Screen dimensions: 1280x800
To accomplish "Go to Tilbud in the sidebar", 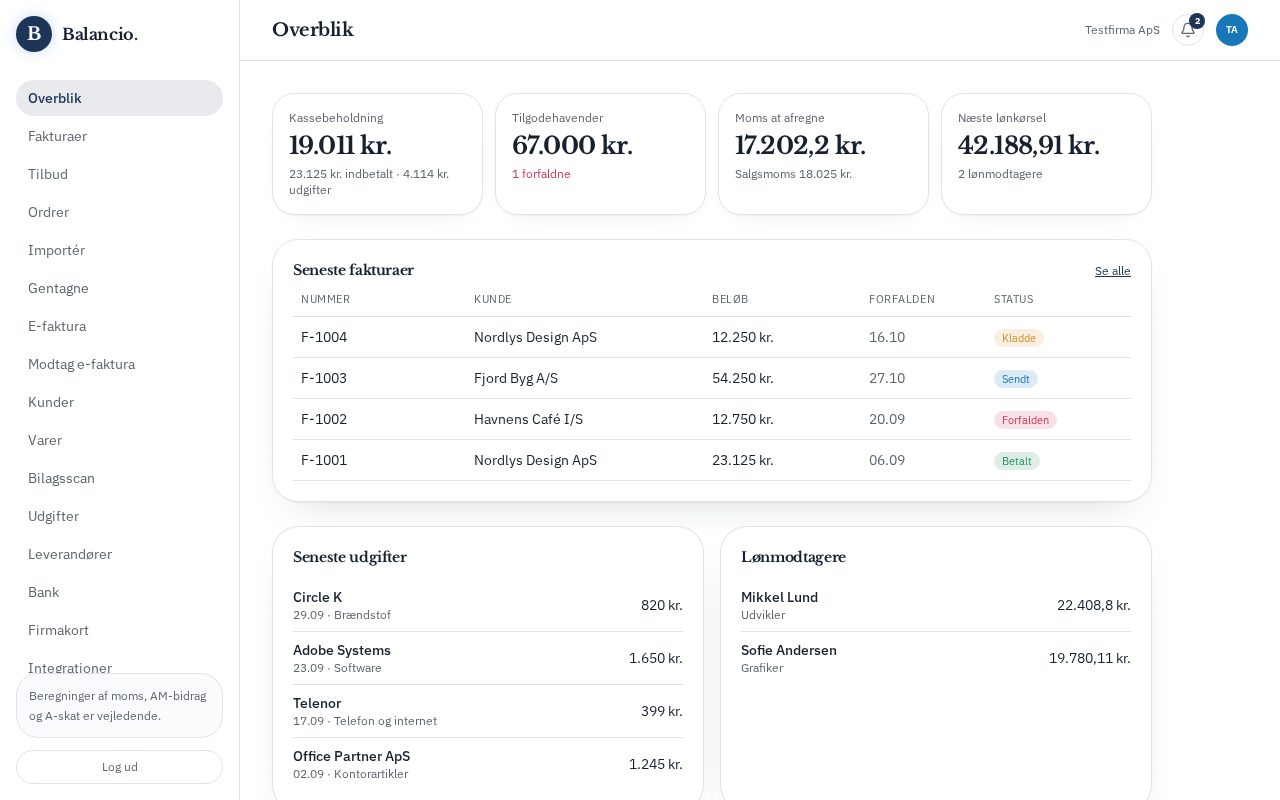I will pyautogui.click(x=119, y=174).
